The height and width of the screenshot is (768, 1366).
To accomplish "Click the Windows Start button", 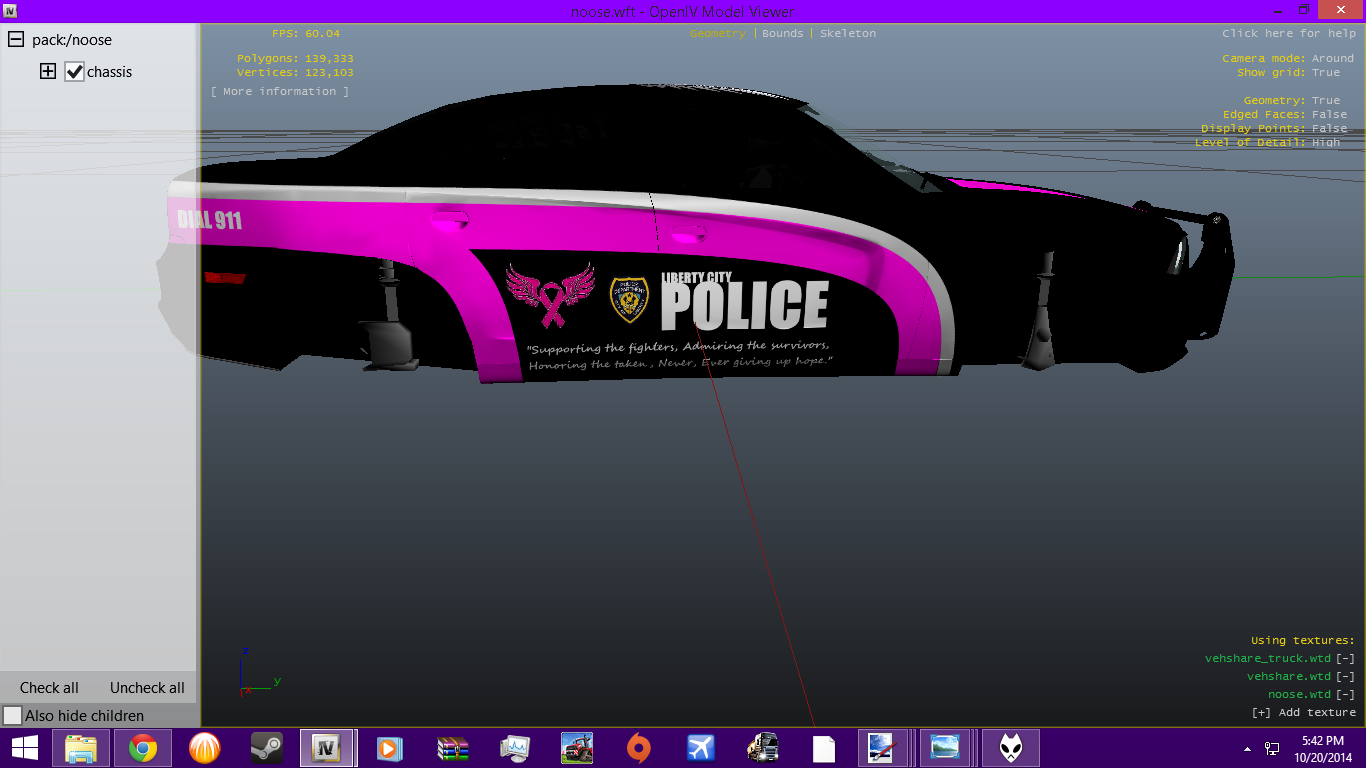I will pyautogui.click(x=24, y=748).
